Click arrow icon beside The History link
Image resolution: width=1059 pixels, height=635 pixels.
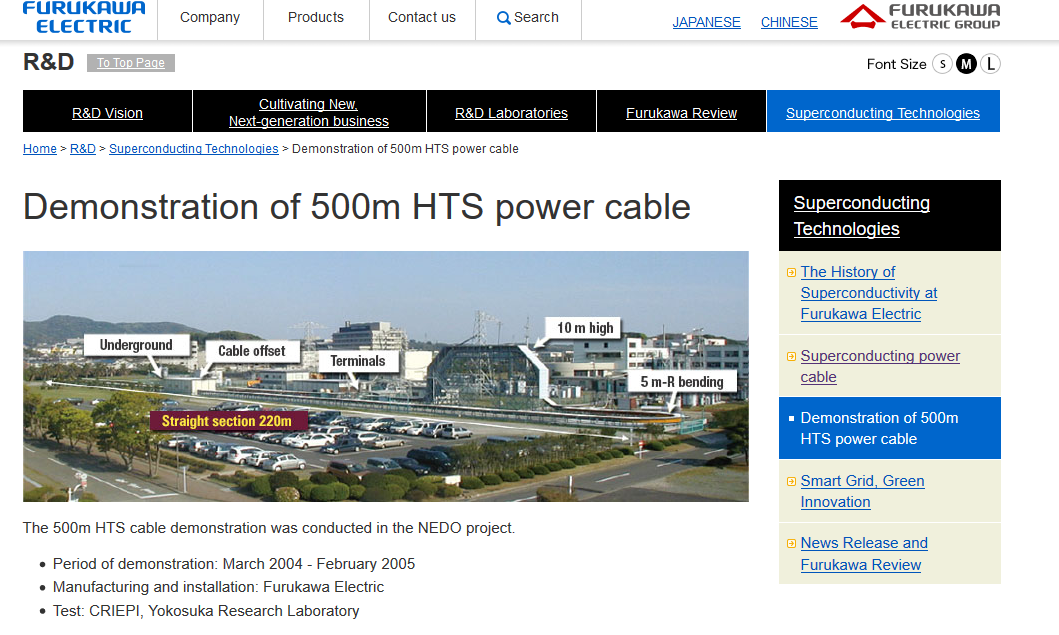coord(792,273)
